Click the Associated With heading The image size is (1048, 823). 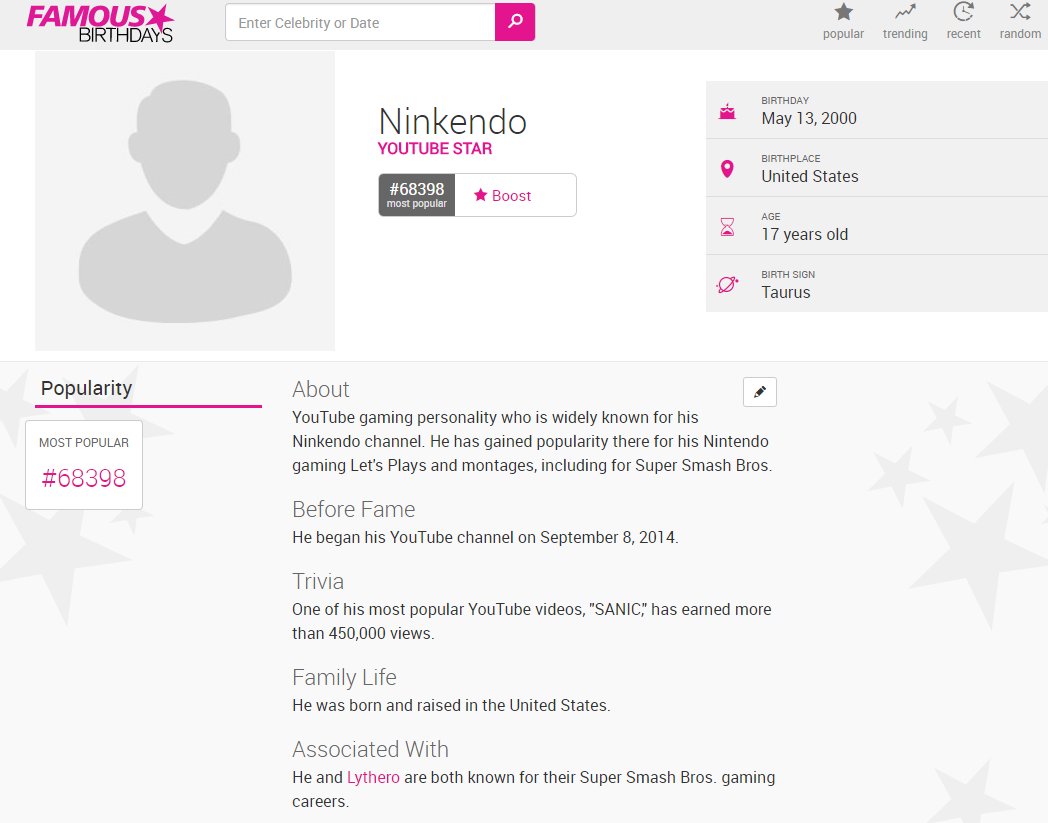coord(370,749)
